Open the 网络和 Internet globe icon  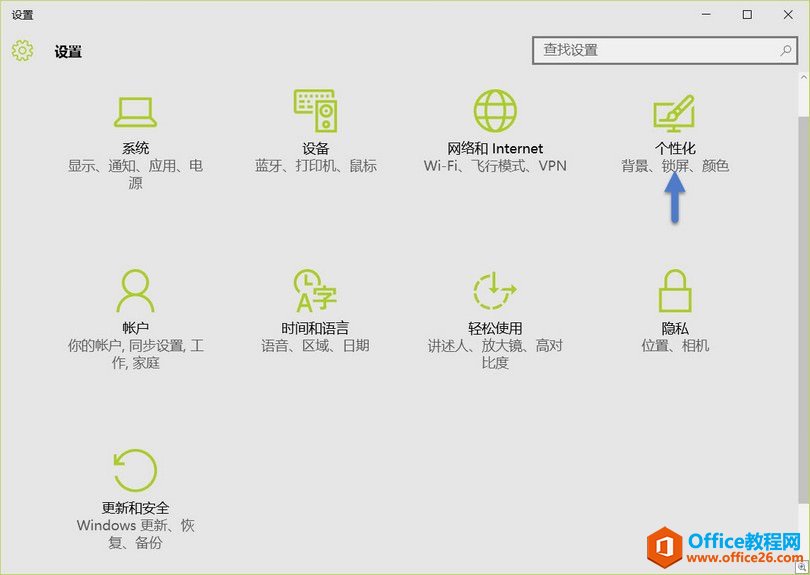click(x=495, y=111)
